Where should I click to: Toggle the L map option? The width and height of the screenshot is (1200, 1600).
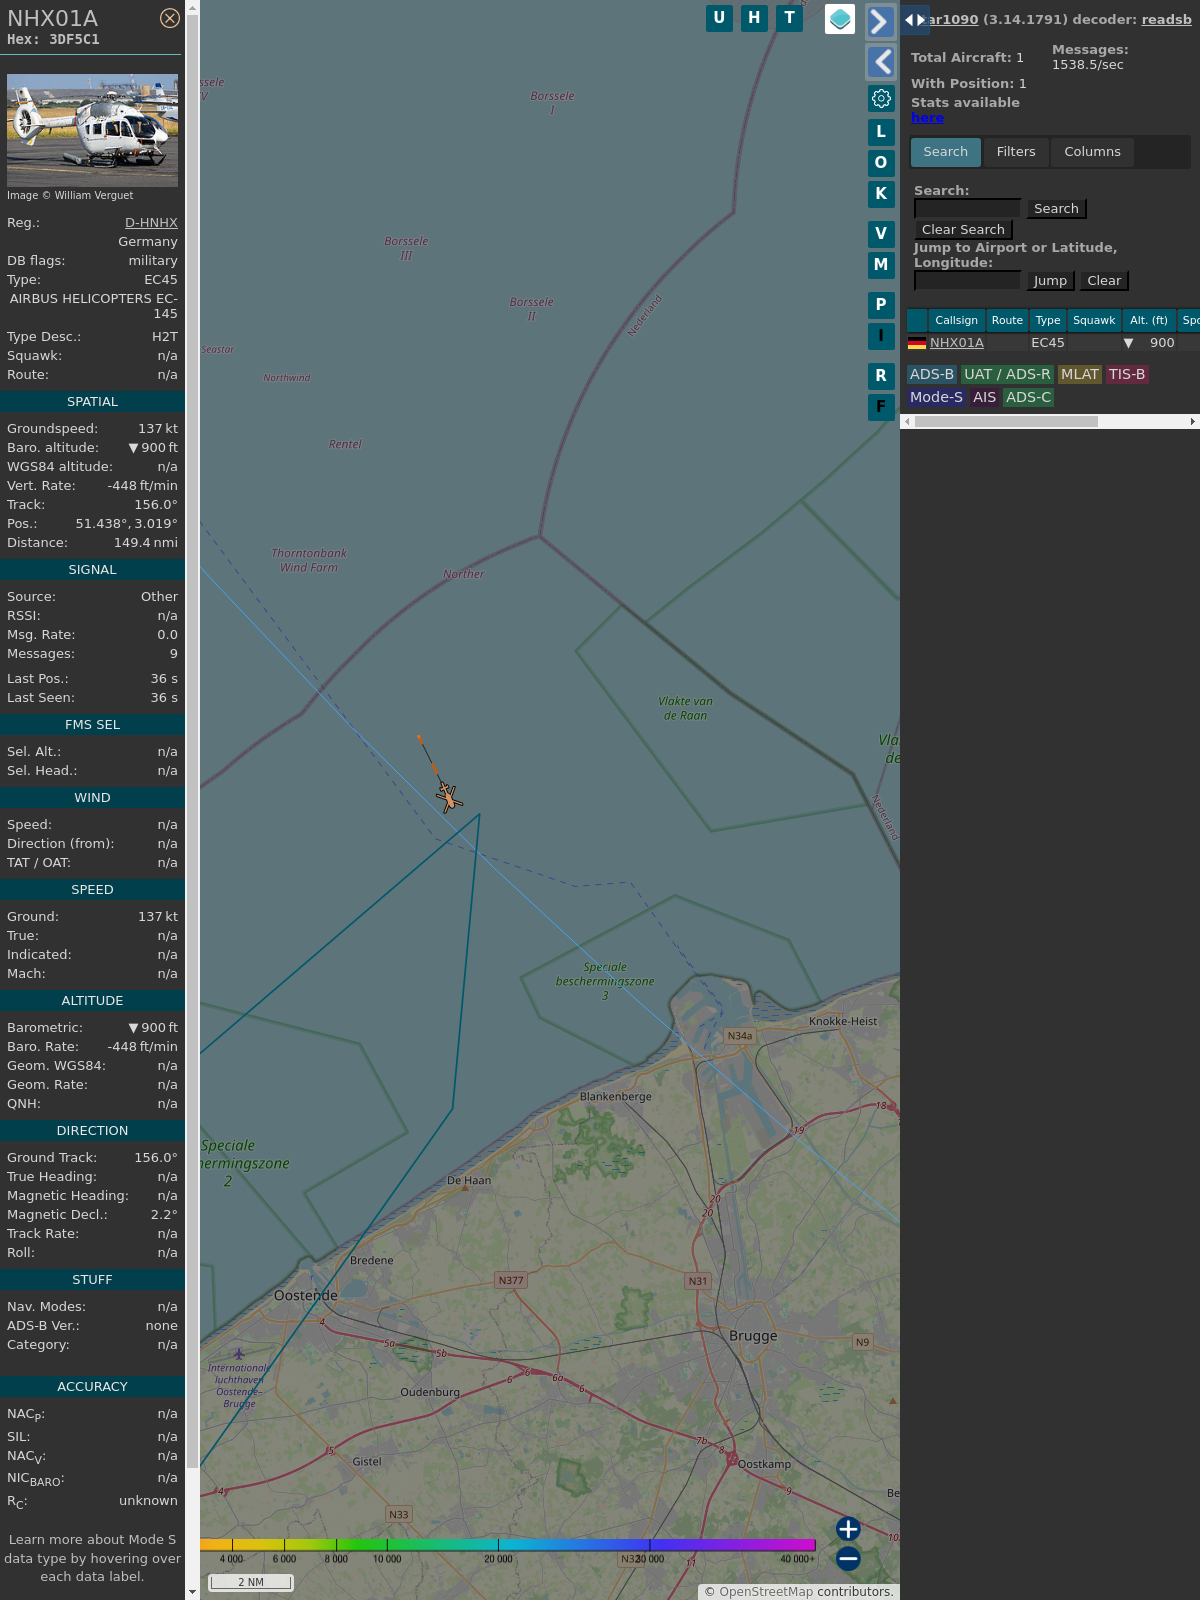tap(881, 131)
